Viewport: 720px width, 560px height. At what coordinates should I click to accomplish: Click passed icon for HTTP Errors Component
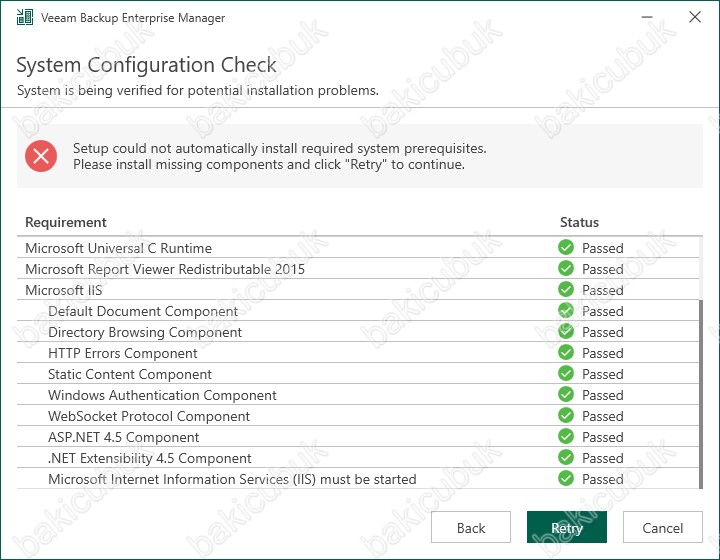566,353
